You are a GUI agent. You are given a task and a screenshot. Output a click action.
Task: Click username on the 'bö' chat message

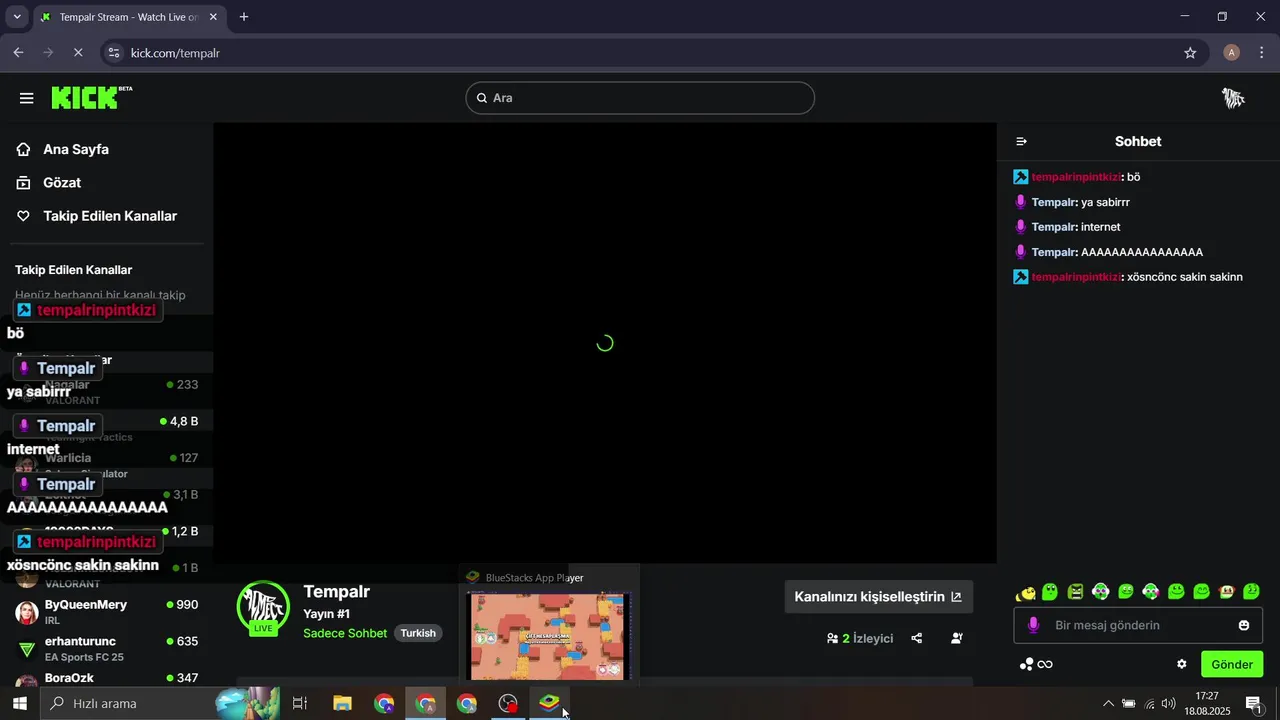pos(1076,177)
